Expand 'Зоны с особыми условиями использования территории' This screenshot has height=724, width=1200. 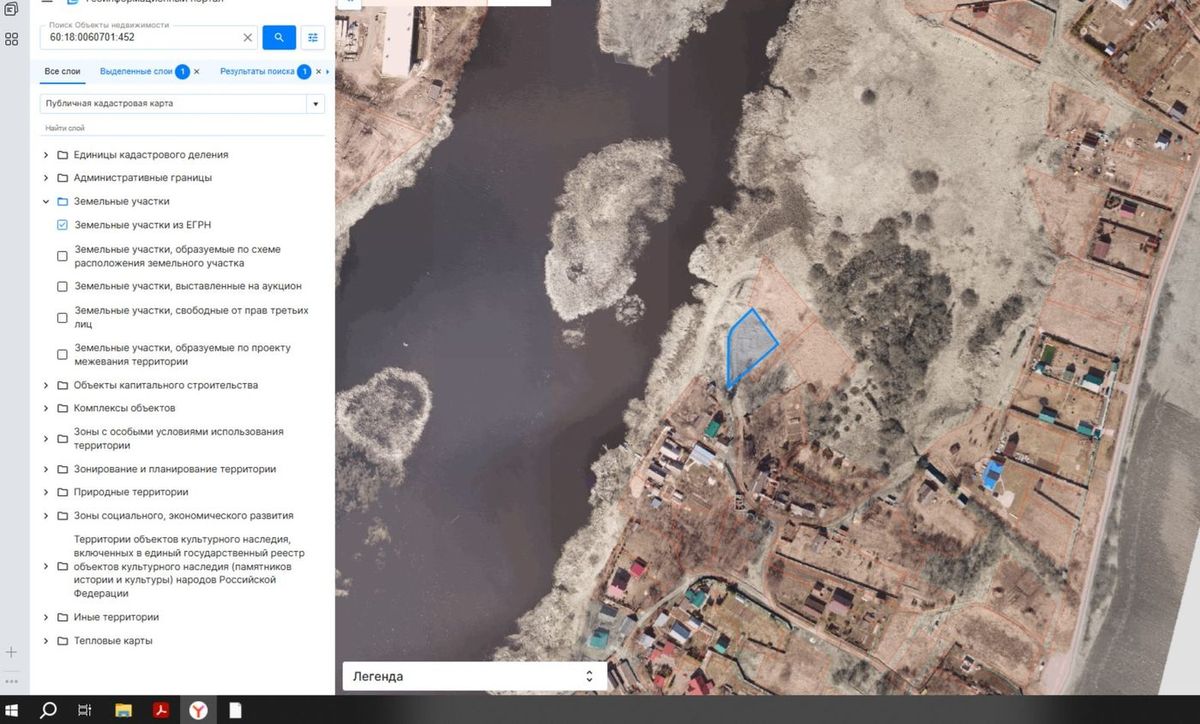45,438
